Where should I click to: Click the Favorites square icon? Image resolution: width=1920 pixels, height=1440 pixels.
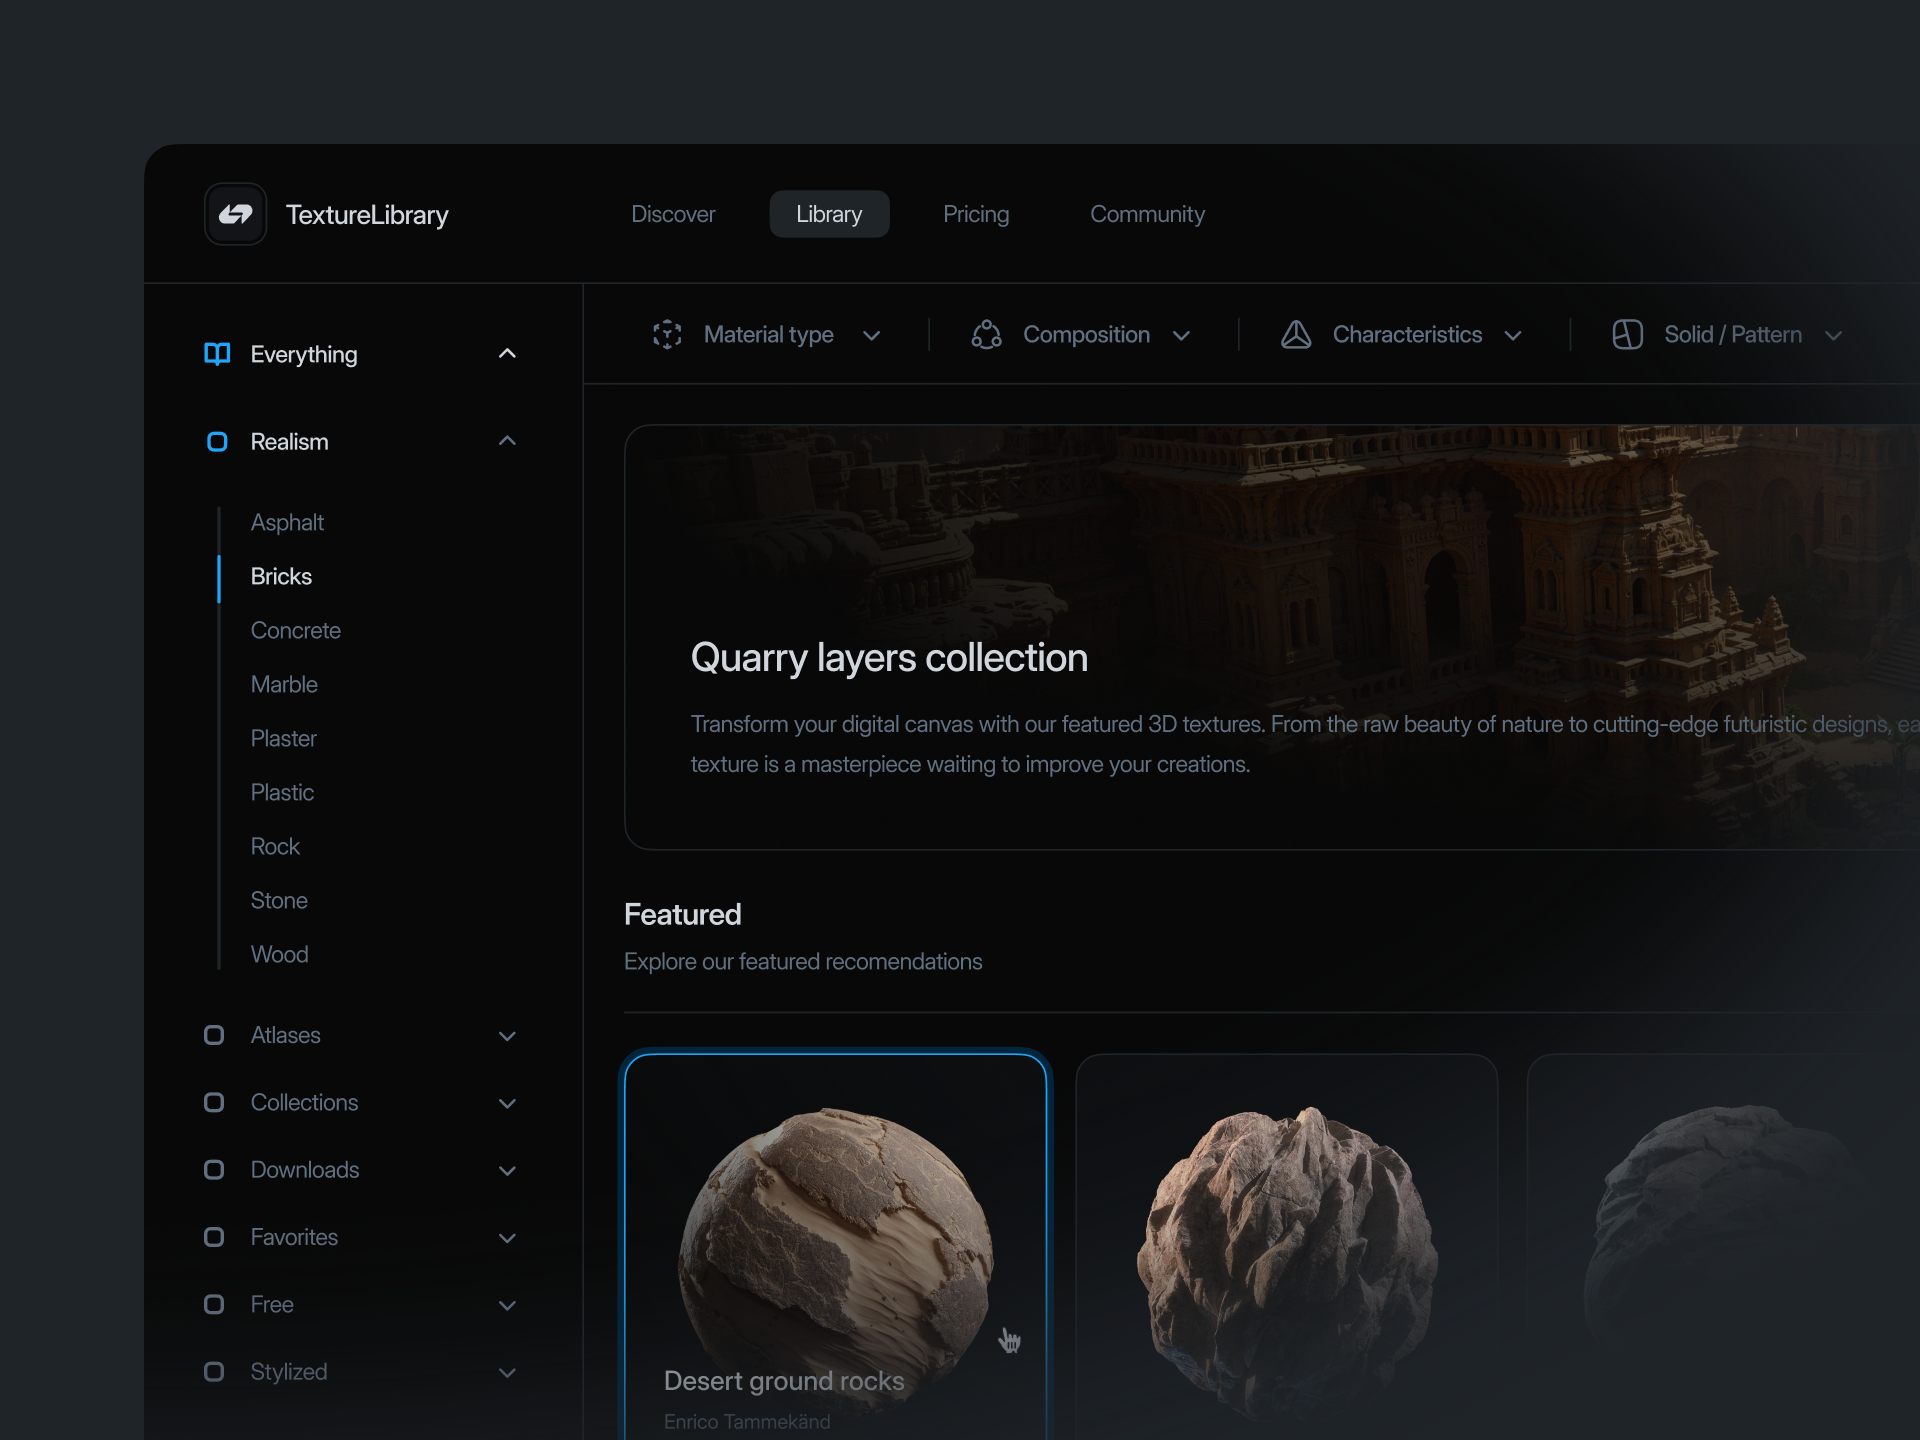point(214,1237)
